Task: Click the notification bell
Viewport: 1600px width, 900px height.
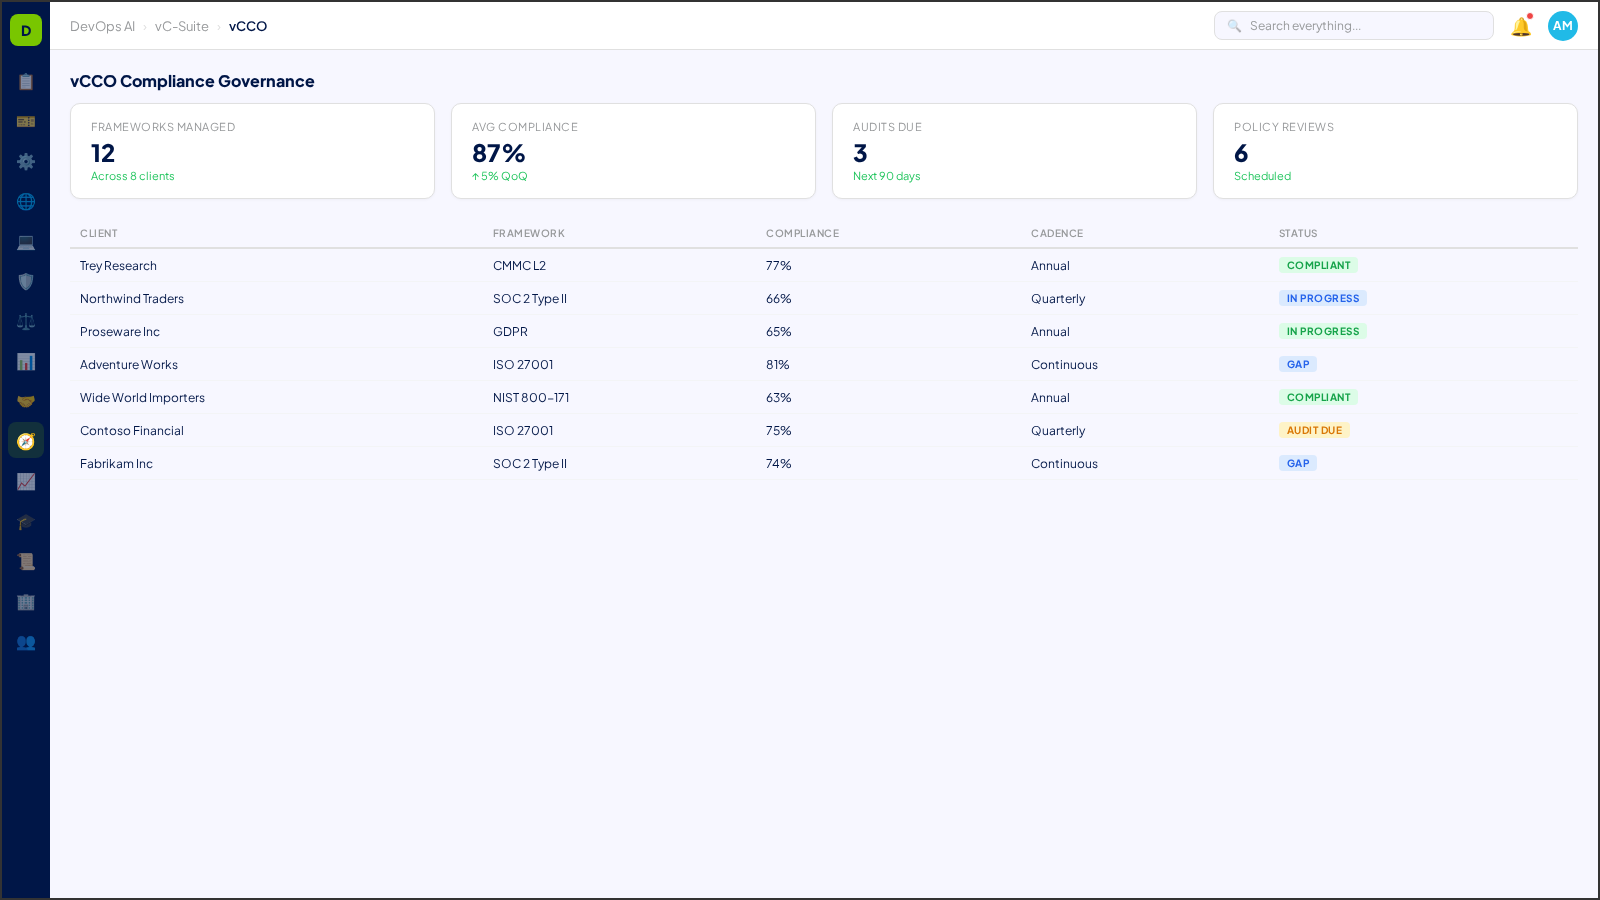Action: pyautogui.click(x=1520, y=26)
